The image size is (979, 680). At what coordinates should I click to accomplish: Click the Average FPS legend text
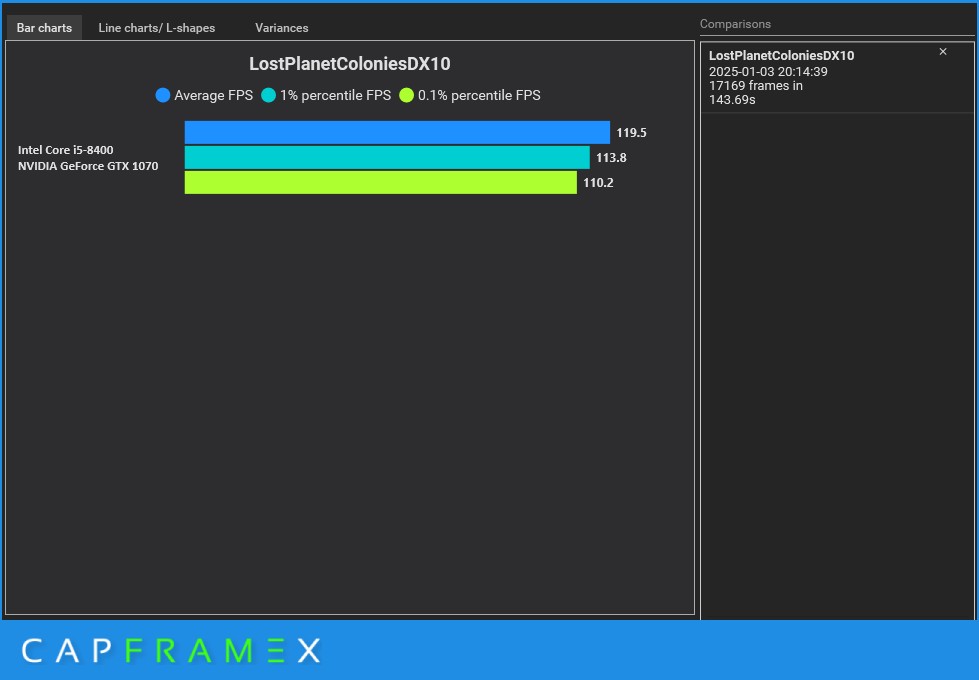coord(214,96)
